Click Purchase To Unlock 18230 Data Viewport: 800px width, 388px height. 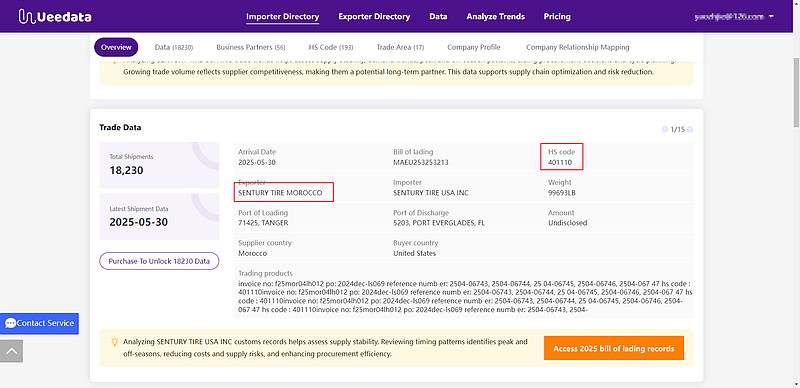click(159, 261)
